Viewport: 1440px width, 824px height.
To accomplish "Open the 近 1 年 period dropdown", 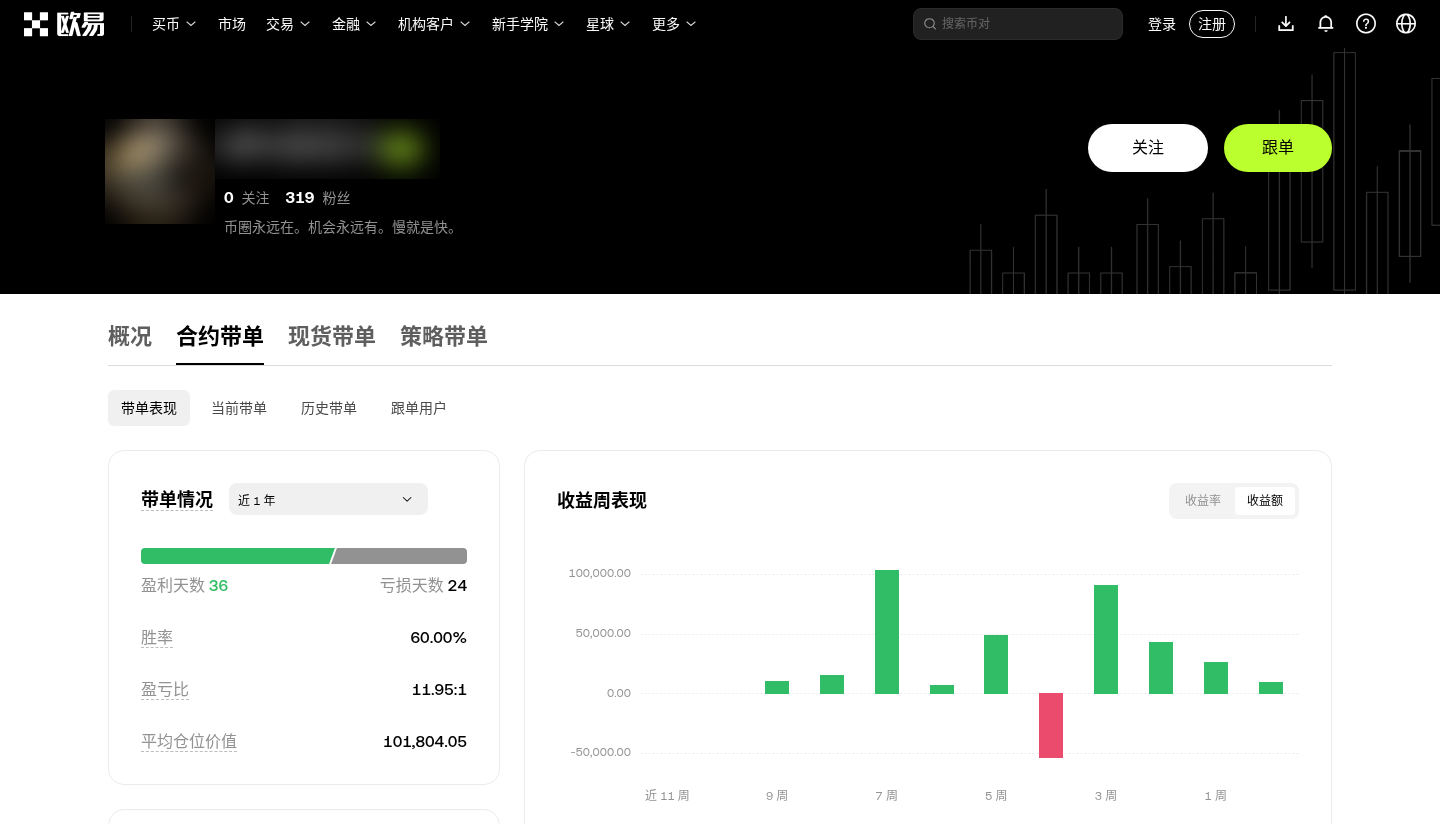I will tap(328, 499).
